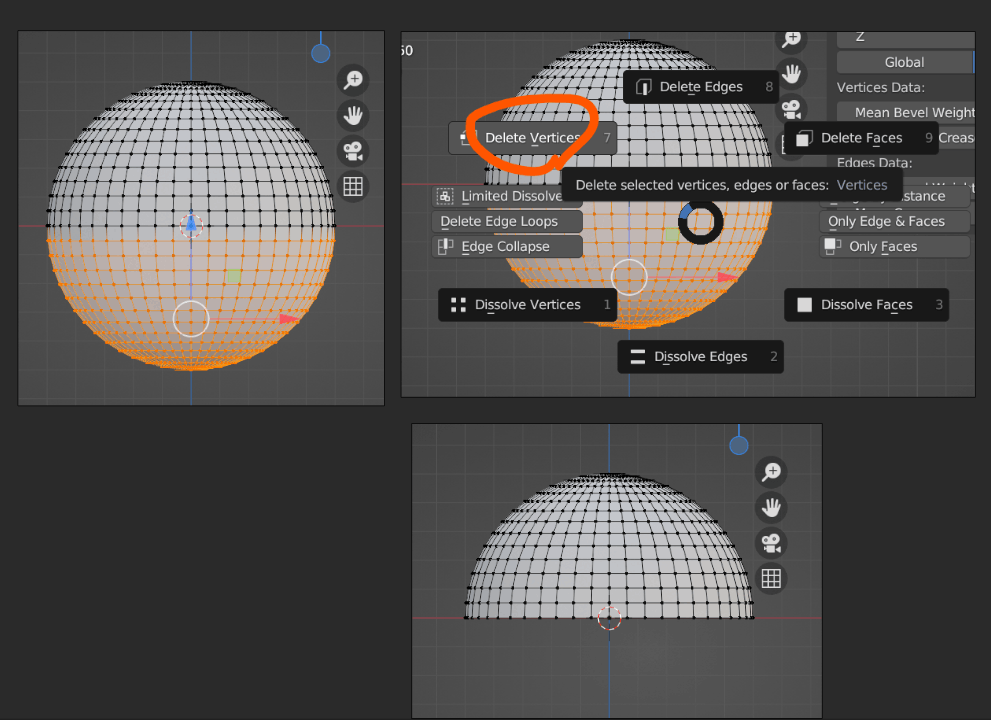
Task: Toggle camera view in top-left viewport
Action: coord(353,151)
